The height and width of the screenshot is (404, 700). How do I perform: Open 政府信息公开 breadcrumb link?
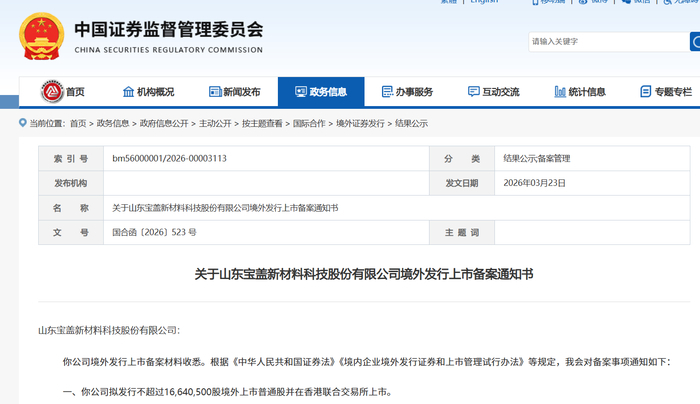pos(164,124)
